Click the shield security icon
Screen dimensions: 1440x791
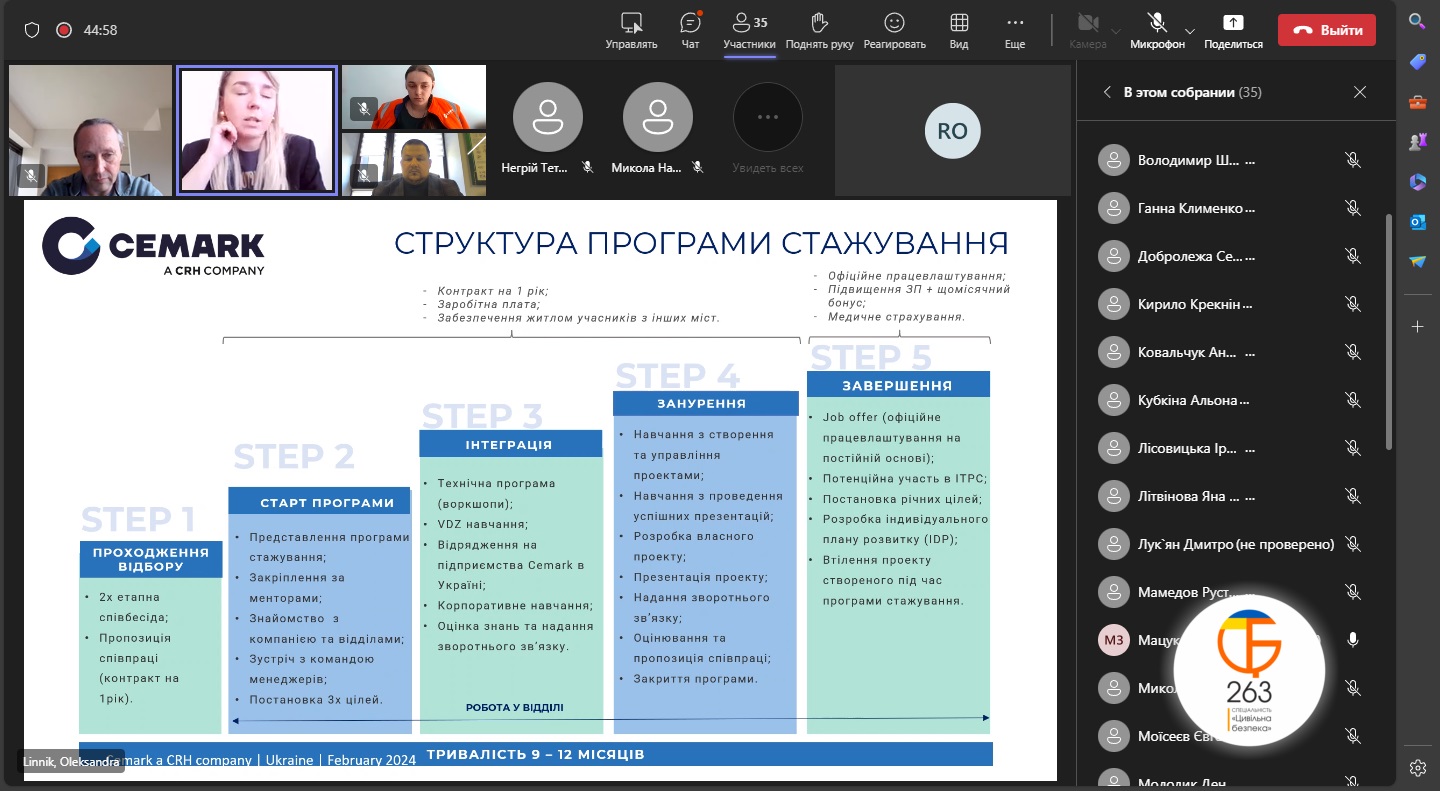(x=32, y=30)
